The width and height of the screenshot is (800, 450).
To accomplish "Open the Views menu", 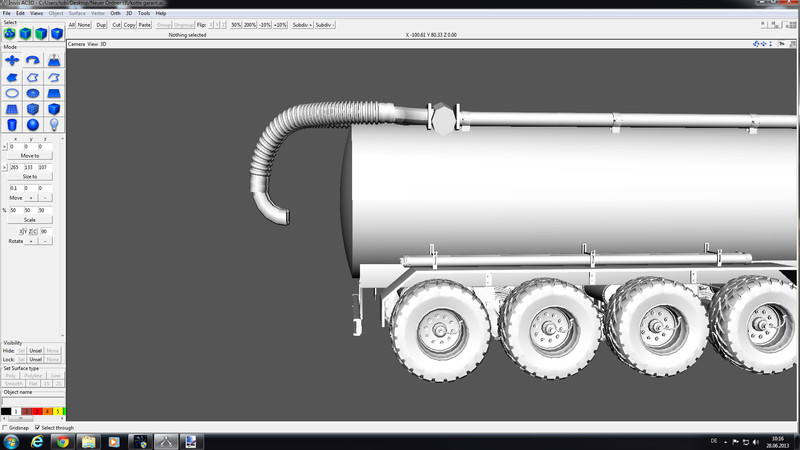I will (x=36, y=13).
